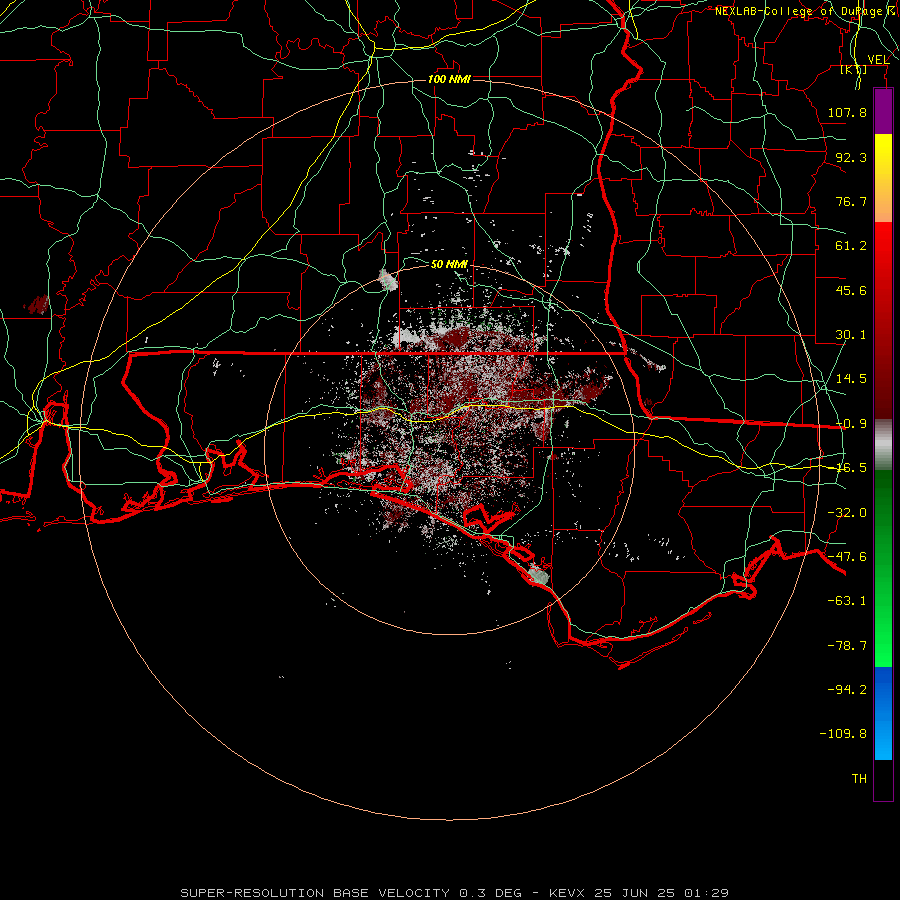Screen dimensions: 900x900
Task: Click the 45.6 velocity scale value
Action: 851,290
